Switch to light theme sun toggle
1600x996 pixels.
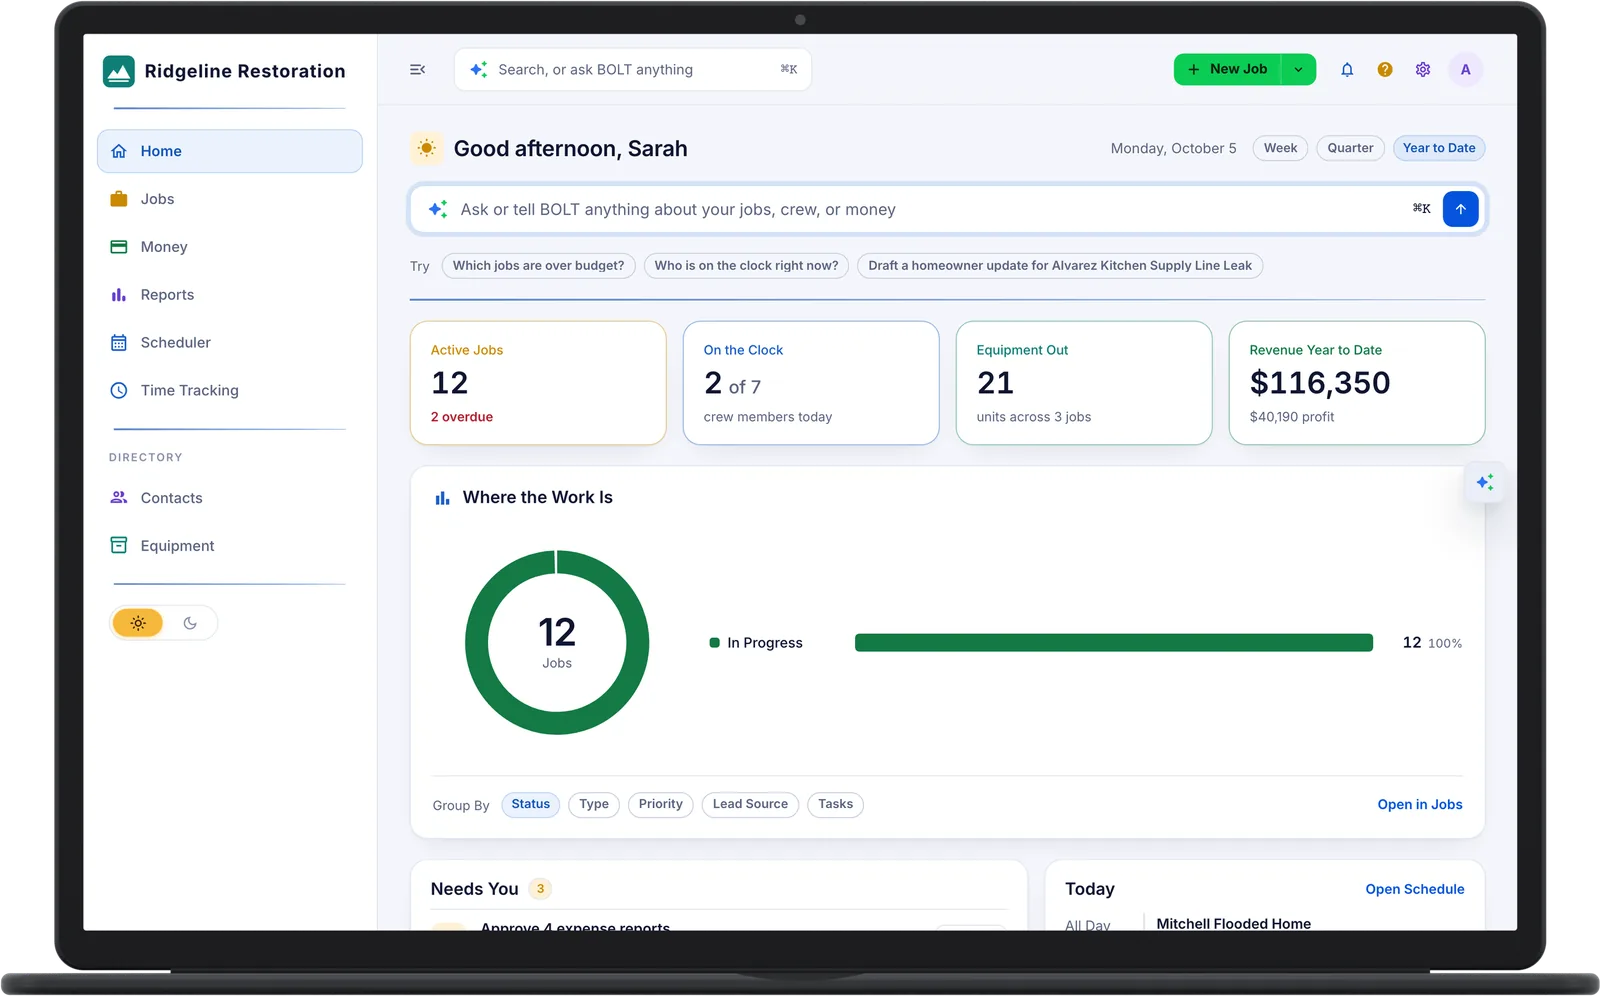(138, 623)
